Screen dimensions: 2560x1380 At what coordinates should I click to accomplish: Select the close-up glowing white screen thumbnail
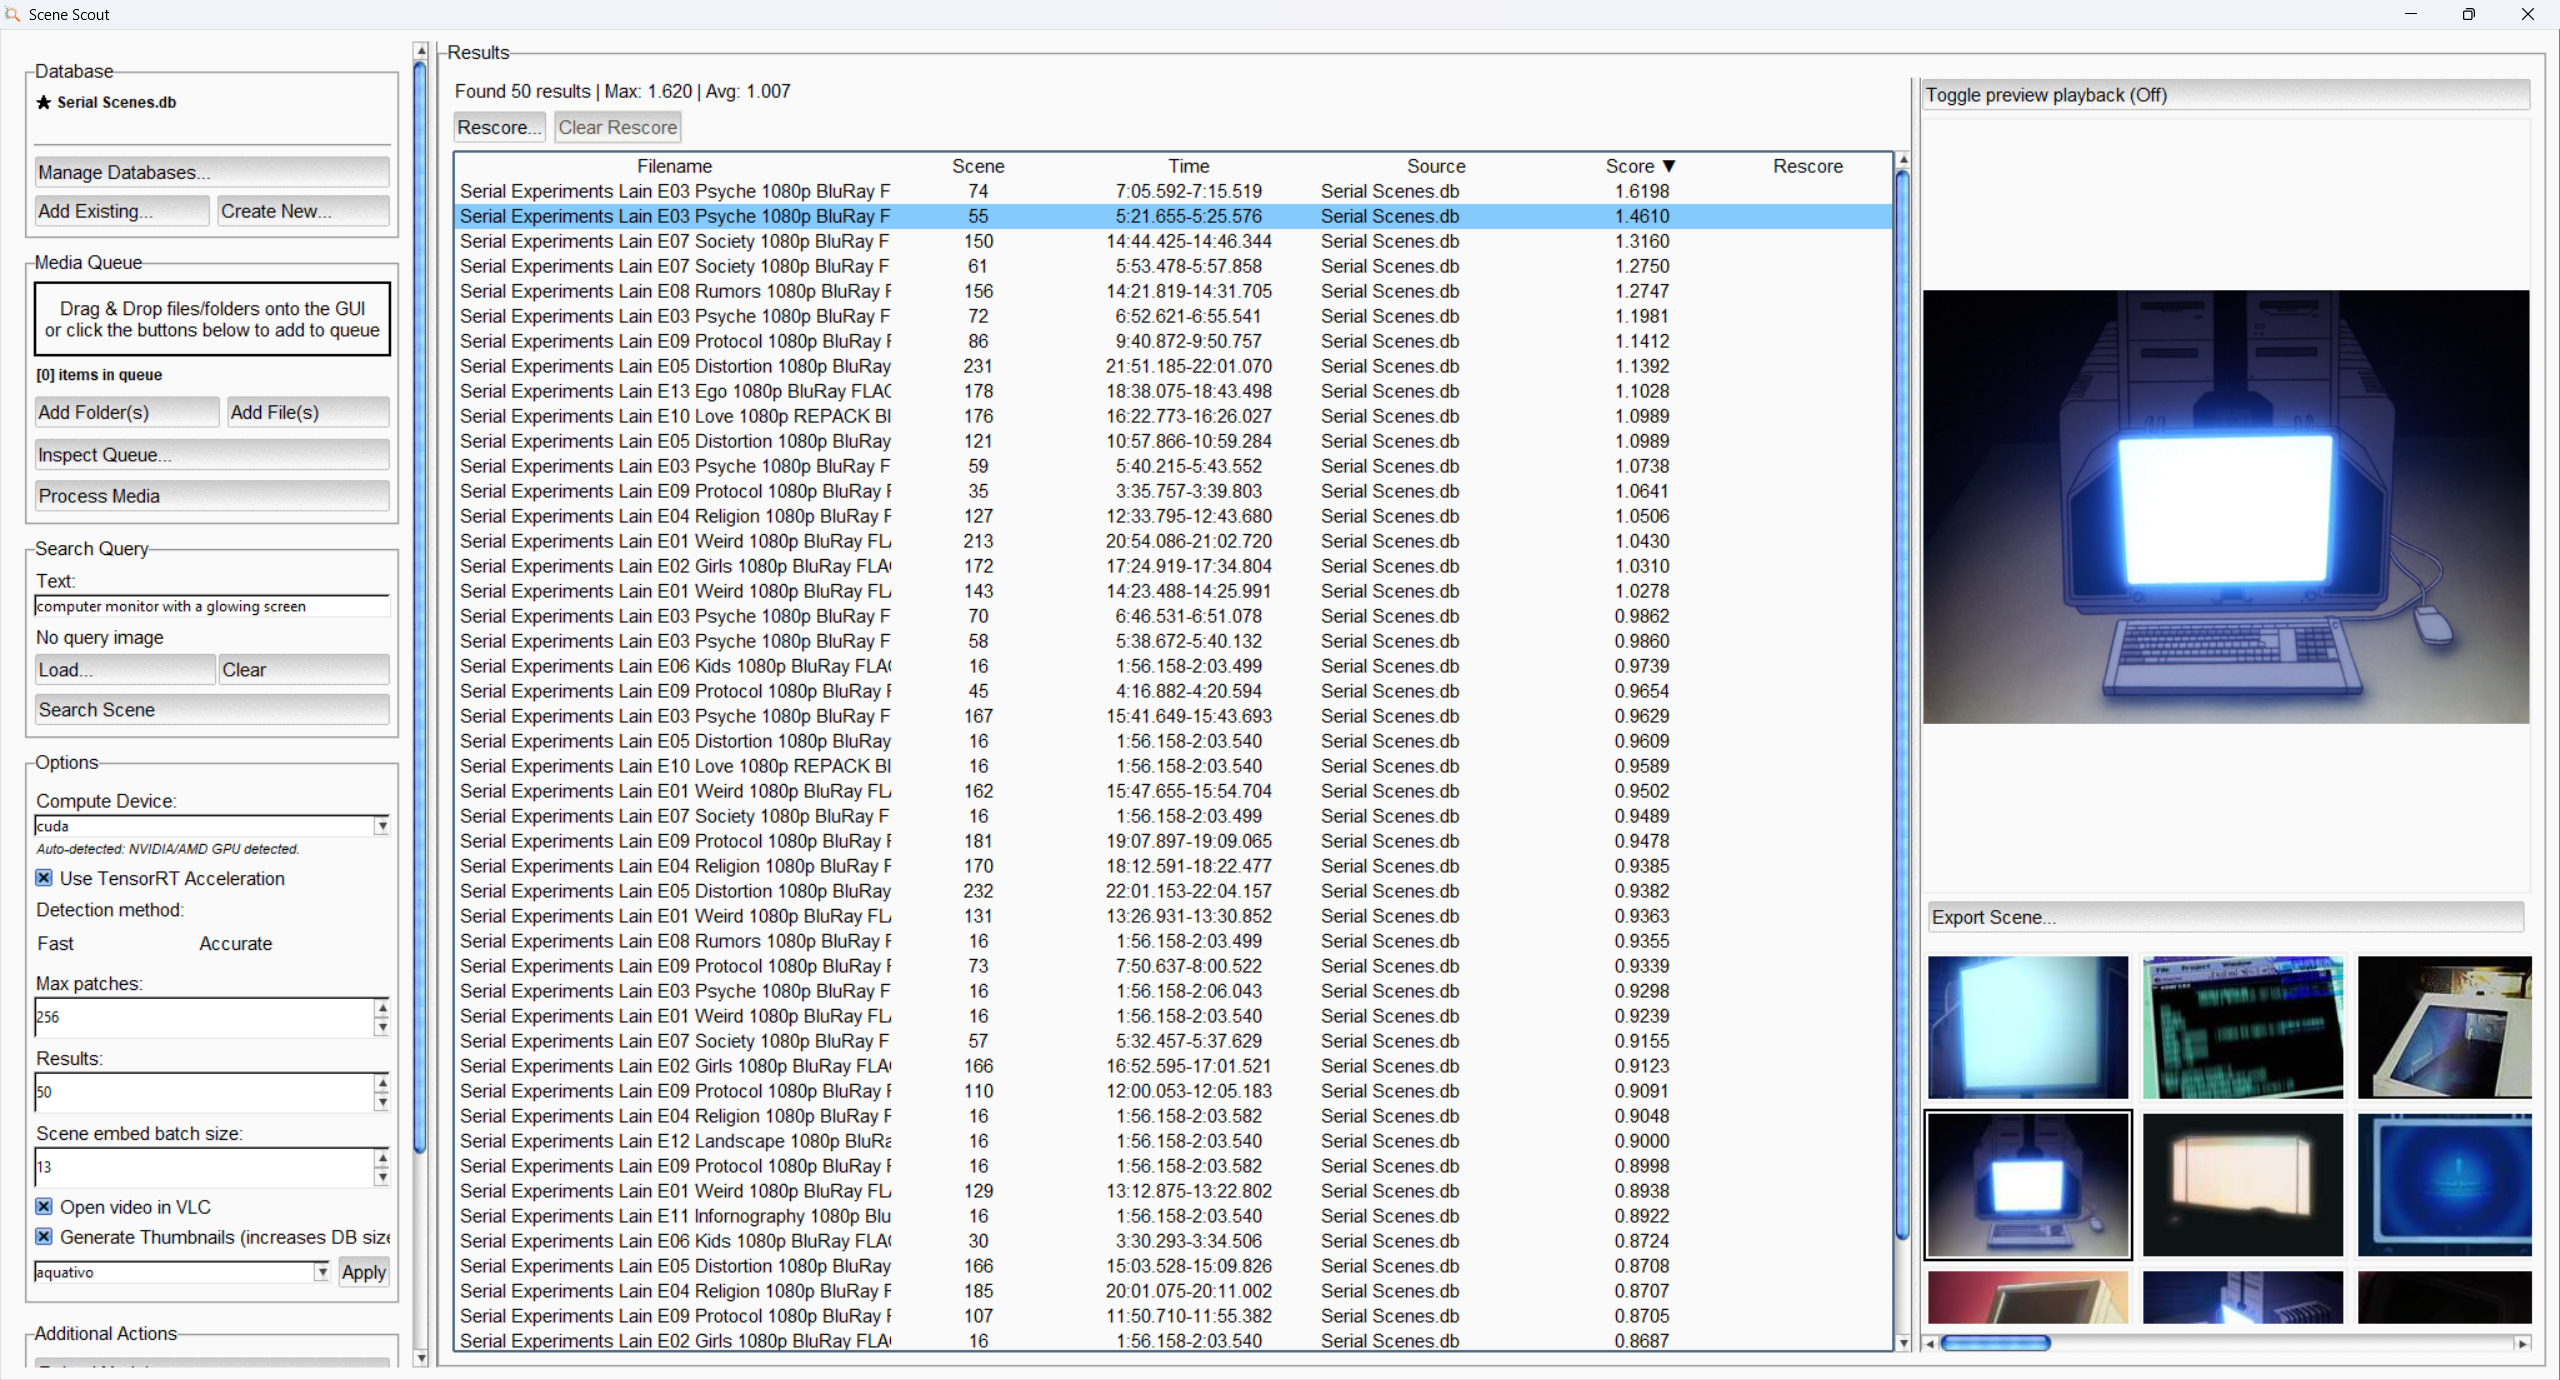pos(2028,1027)
